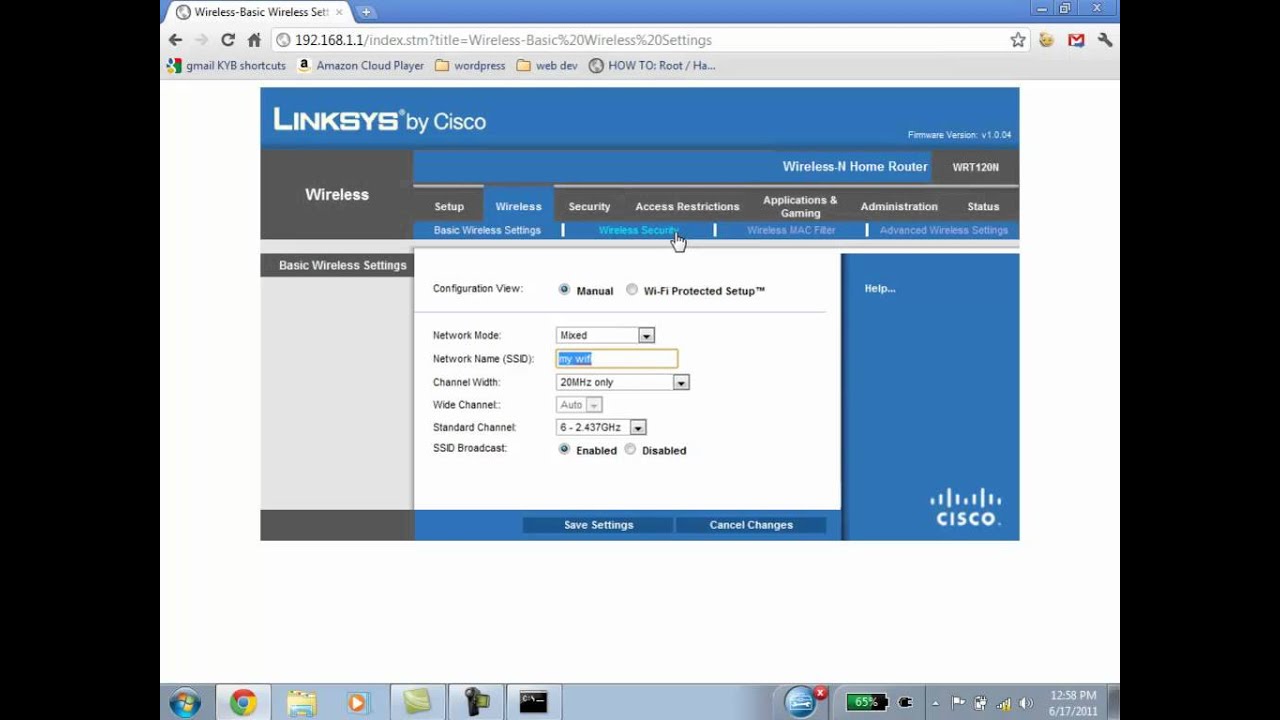Select Manual configuration view

(564, 290)
